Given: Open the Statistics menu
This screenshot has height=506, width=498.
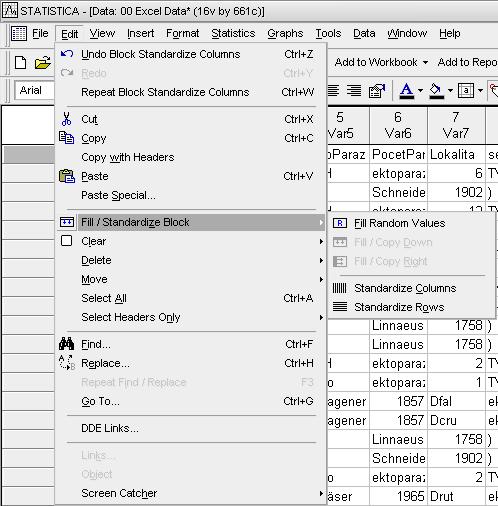Looking at the screenshot, I should click(x=233, y=33).
